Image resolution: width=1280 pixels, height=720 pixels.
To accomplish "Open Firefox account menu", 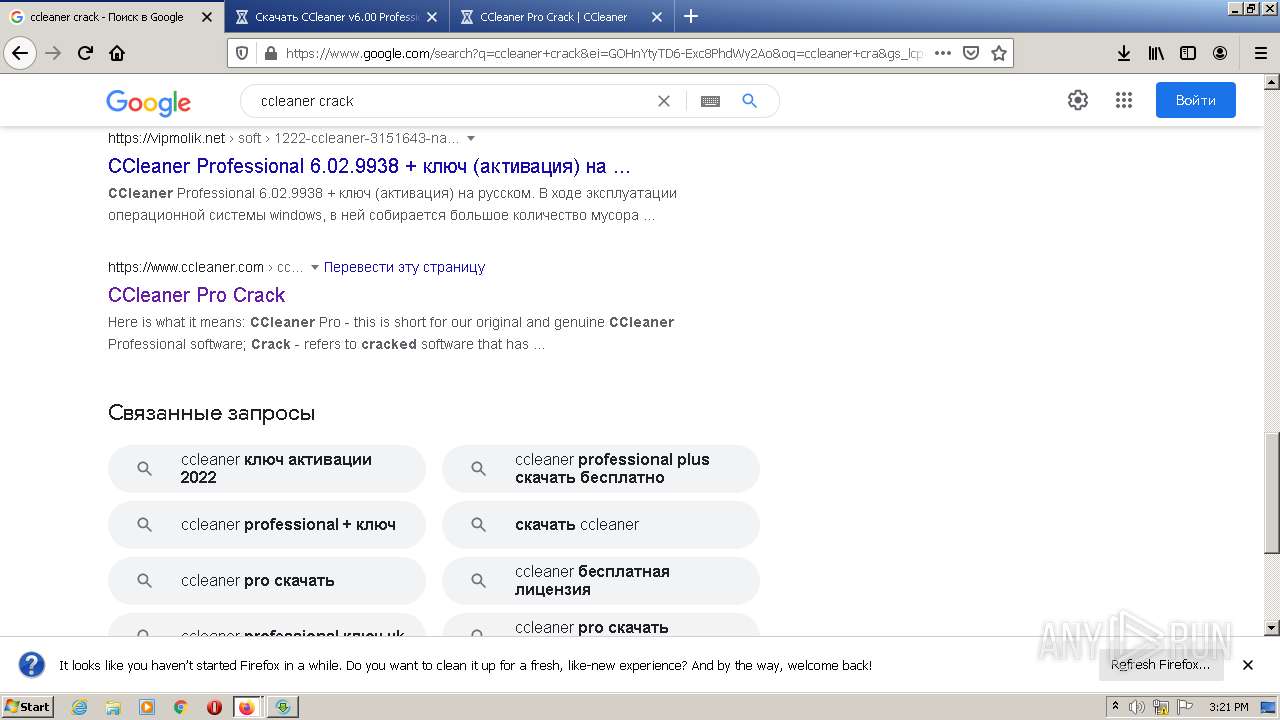I will (1220, 53).
